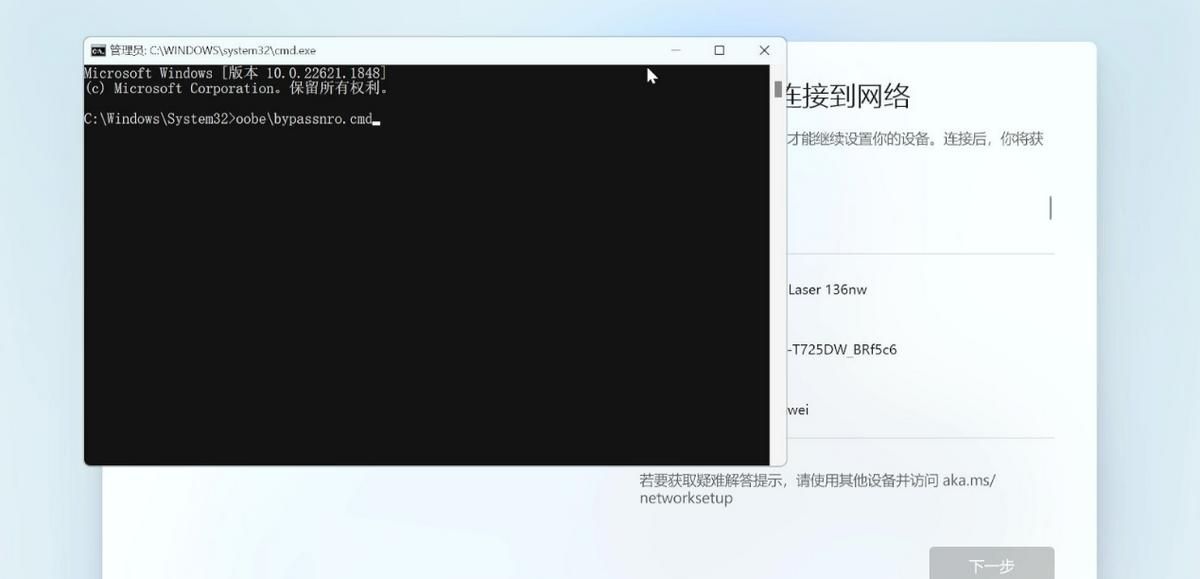The image size is (1200, 579).
Task: Click the 下一步 button in setup window
Action: pos(991,563)
